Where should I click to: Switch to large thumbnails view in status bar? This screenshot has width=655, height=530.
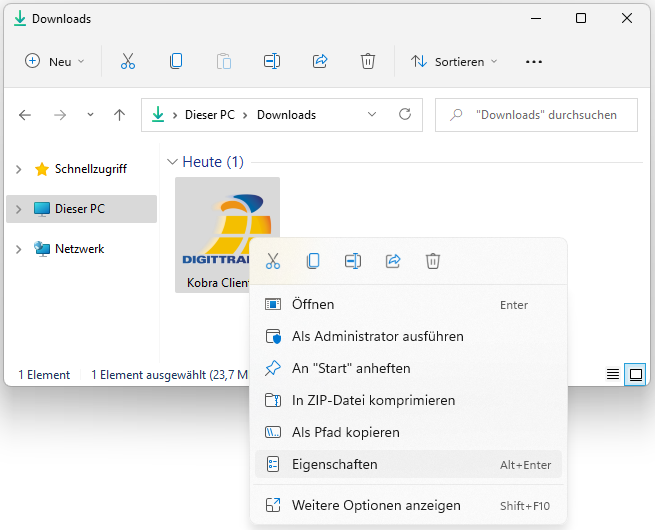click(x=634, y=374)
